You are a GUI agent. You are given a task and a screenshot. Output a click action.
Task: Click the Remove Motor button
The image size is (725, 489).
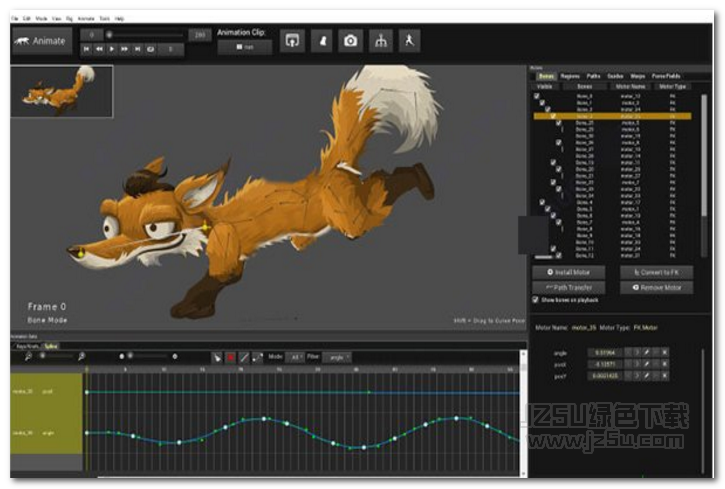click(x=657, y=287)
